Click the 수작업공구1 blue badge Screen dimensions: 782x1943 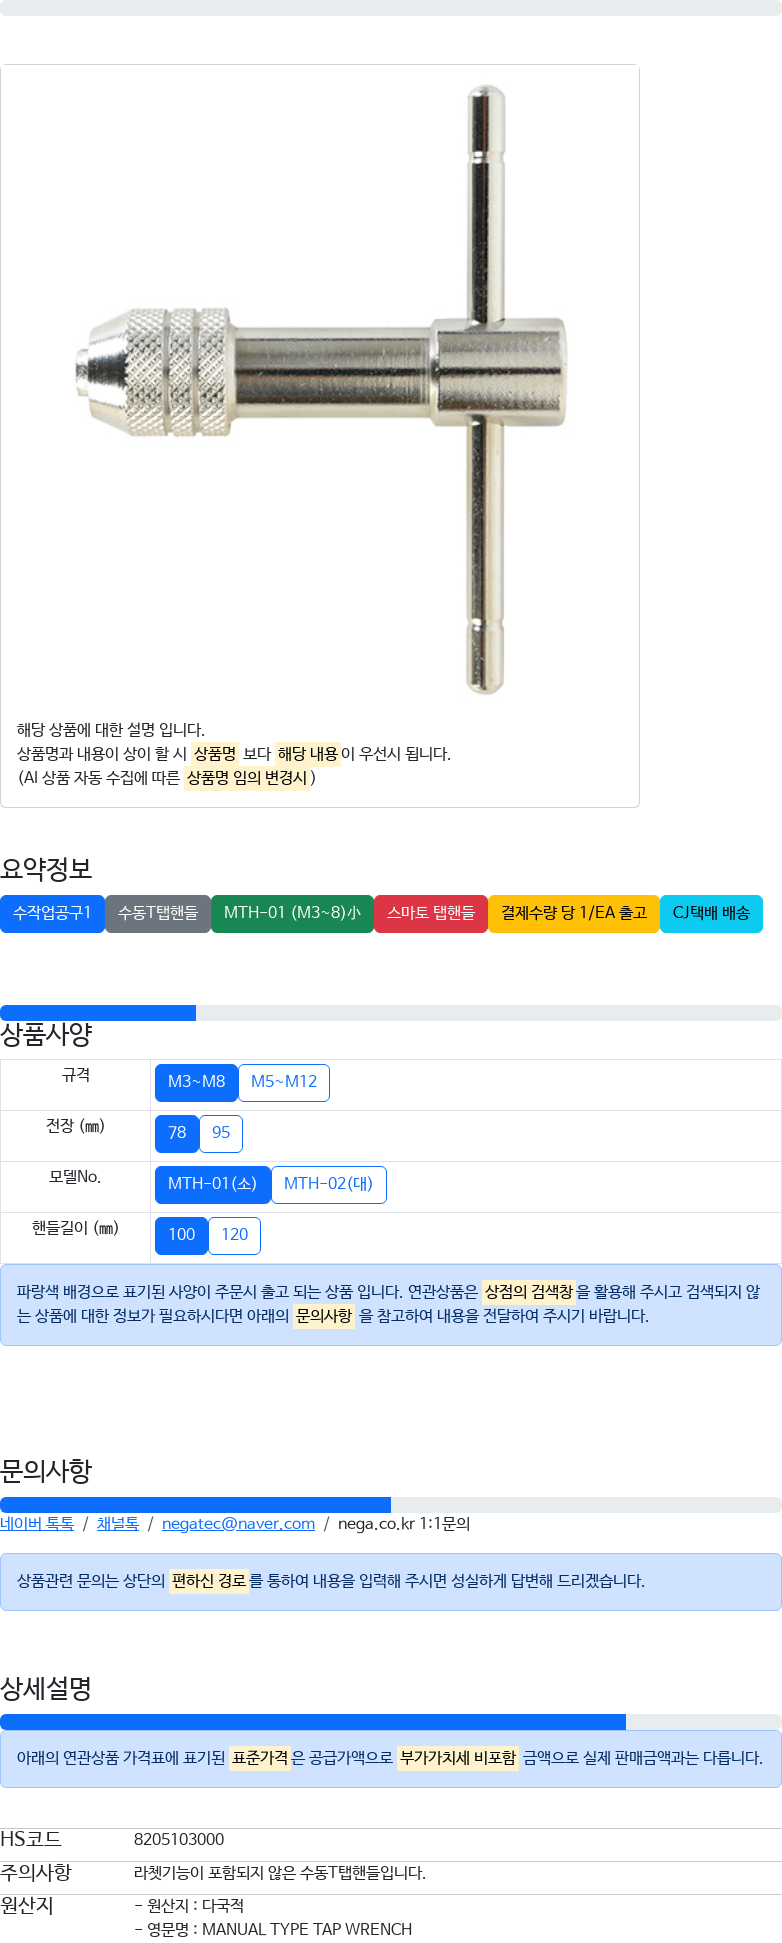click(x=52, y=913)
